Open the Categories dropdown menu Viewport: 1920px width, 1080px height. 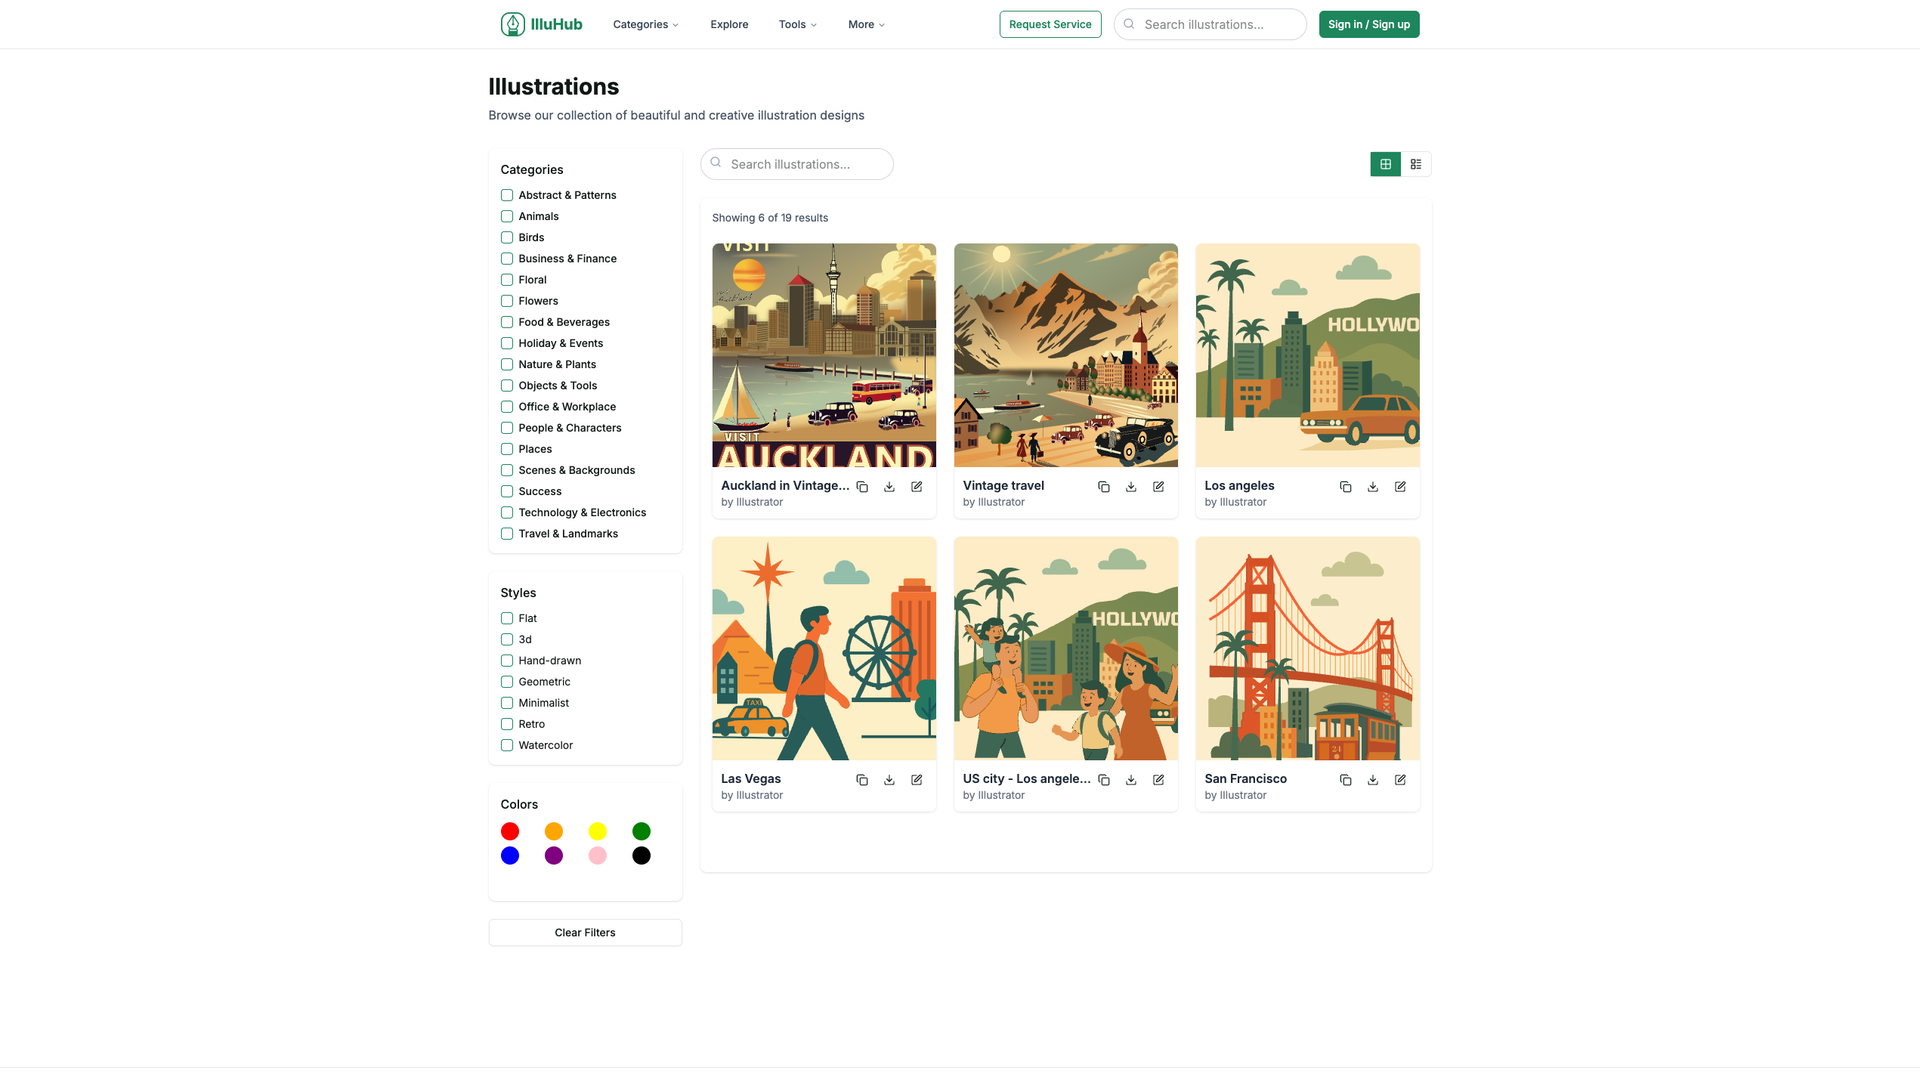pyautogui.click(x=645, y=24)
